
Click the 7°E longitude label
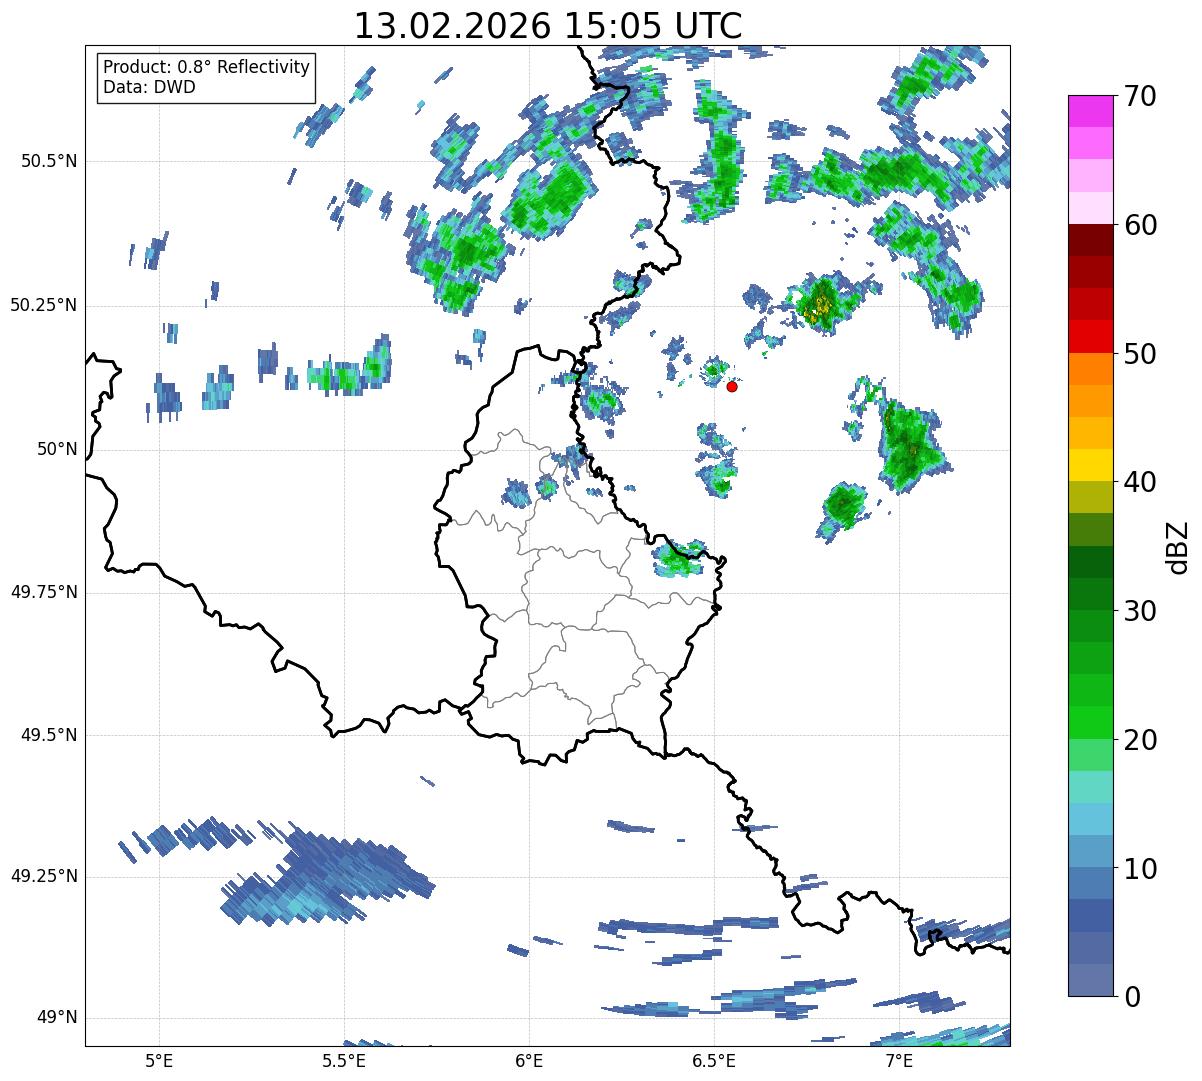899,1061
